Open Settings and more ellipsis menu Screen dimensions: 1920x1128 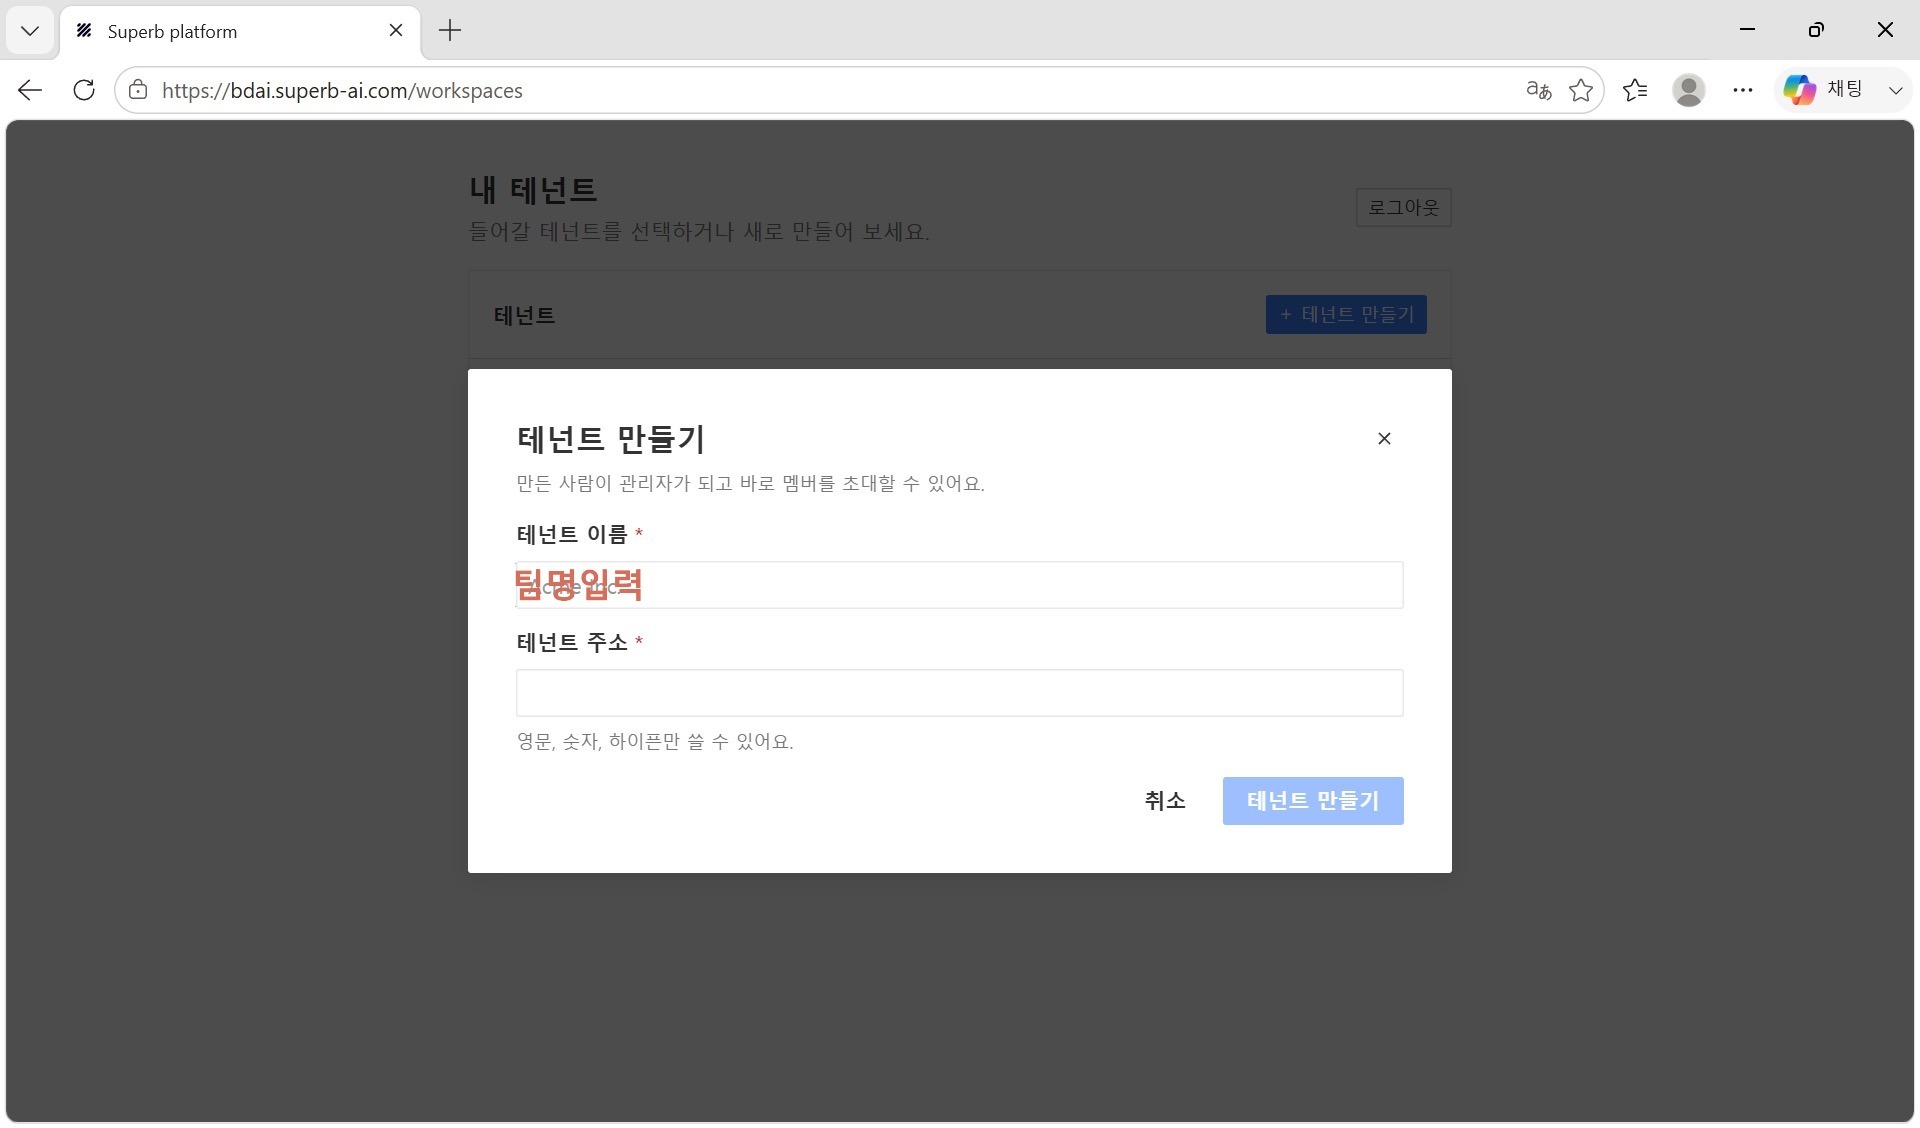pos(1743,90)
